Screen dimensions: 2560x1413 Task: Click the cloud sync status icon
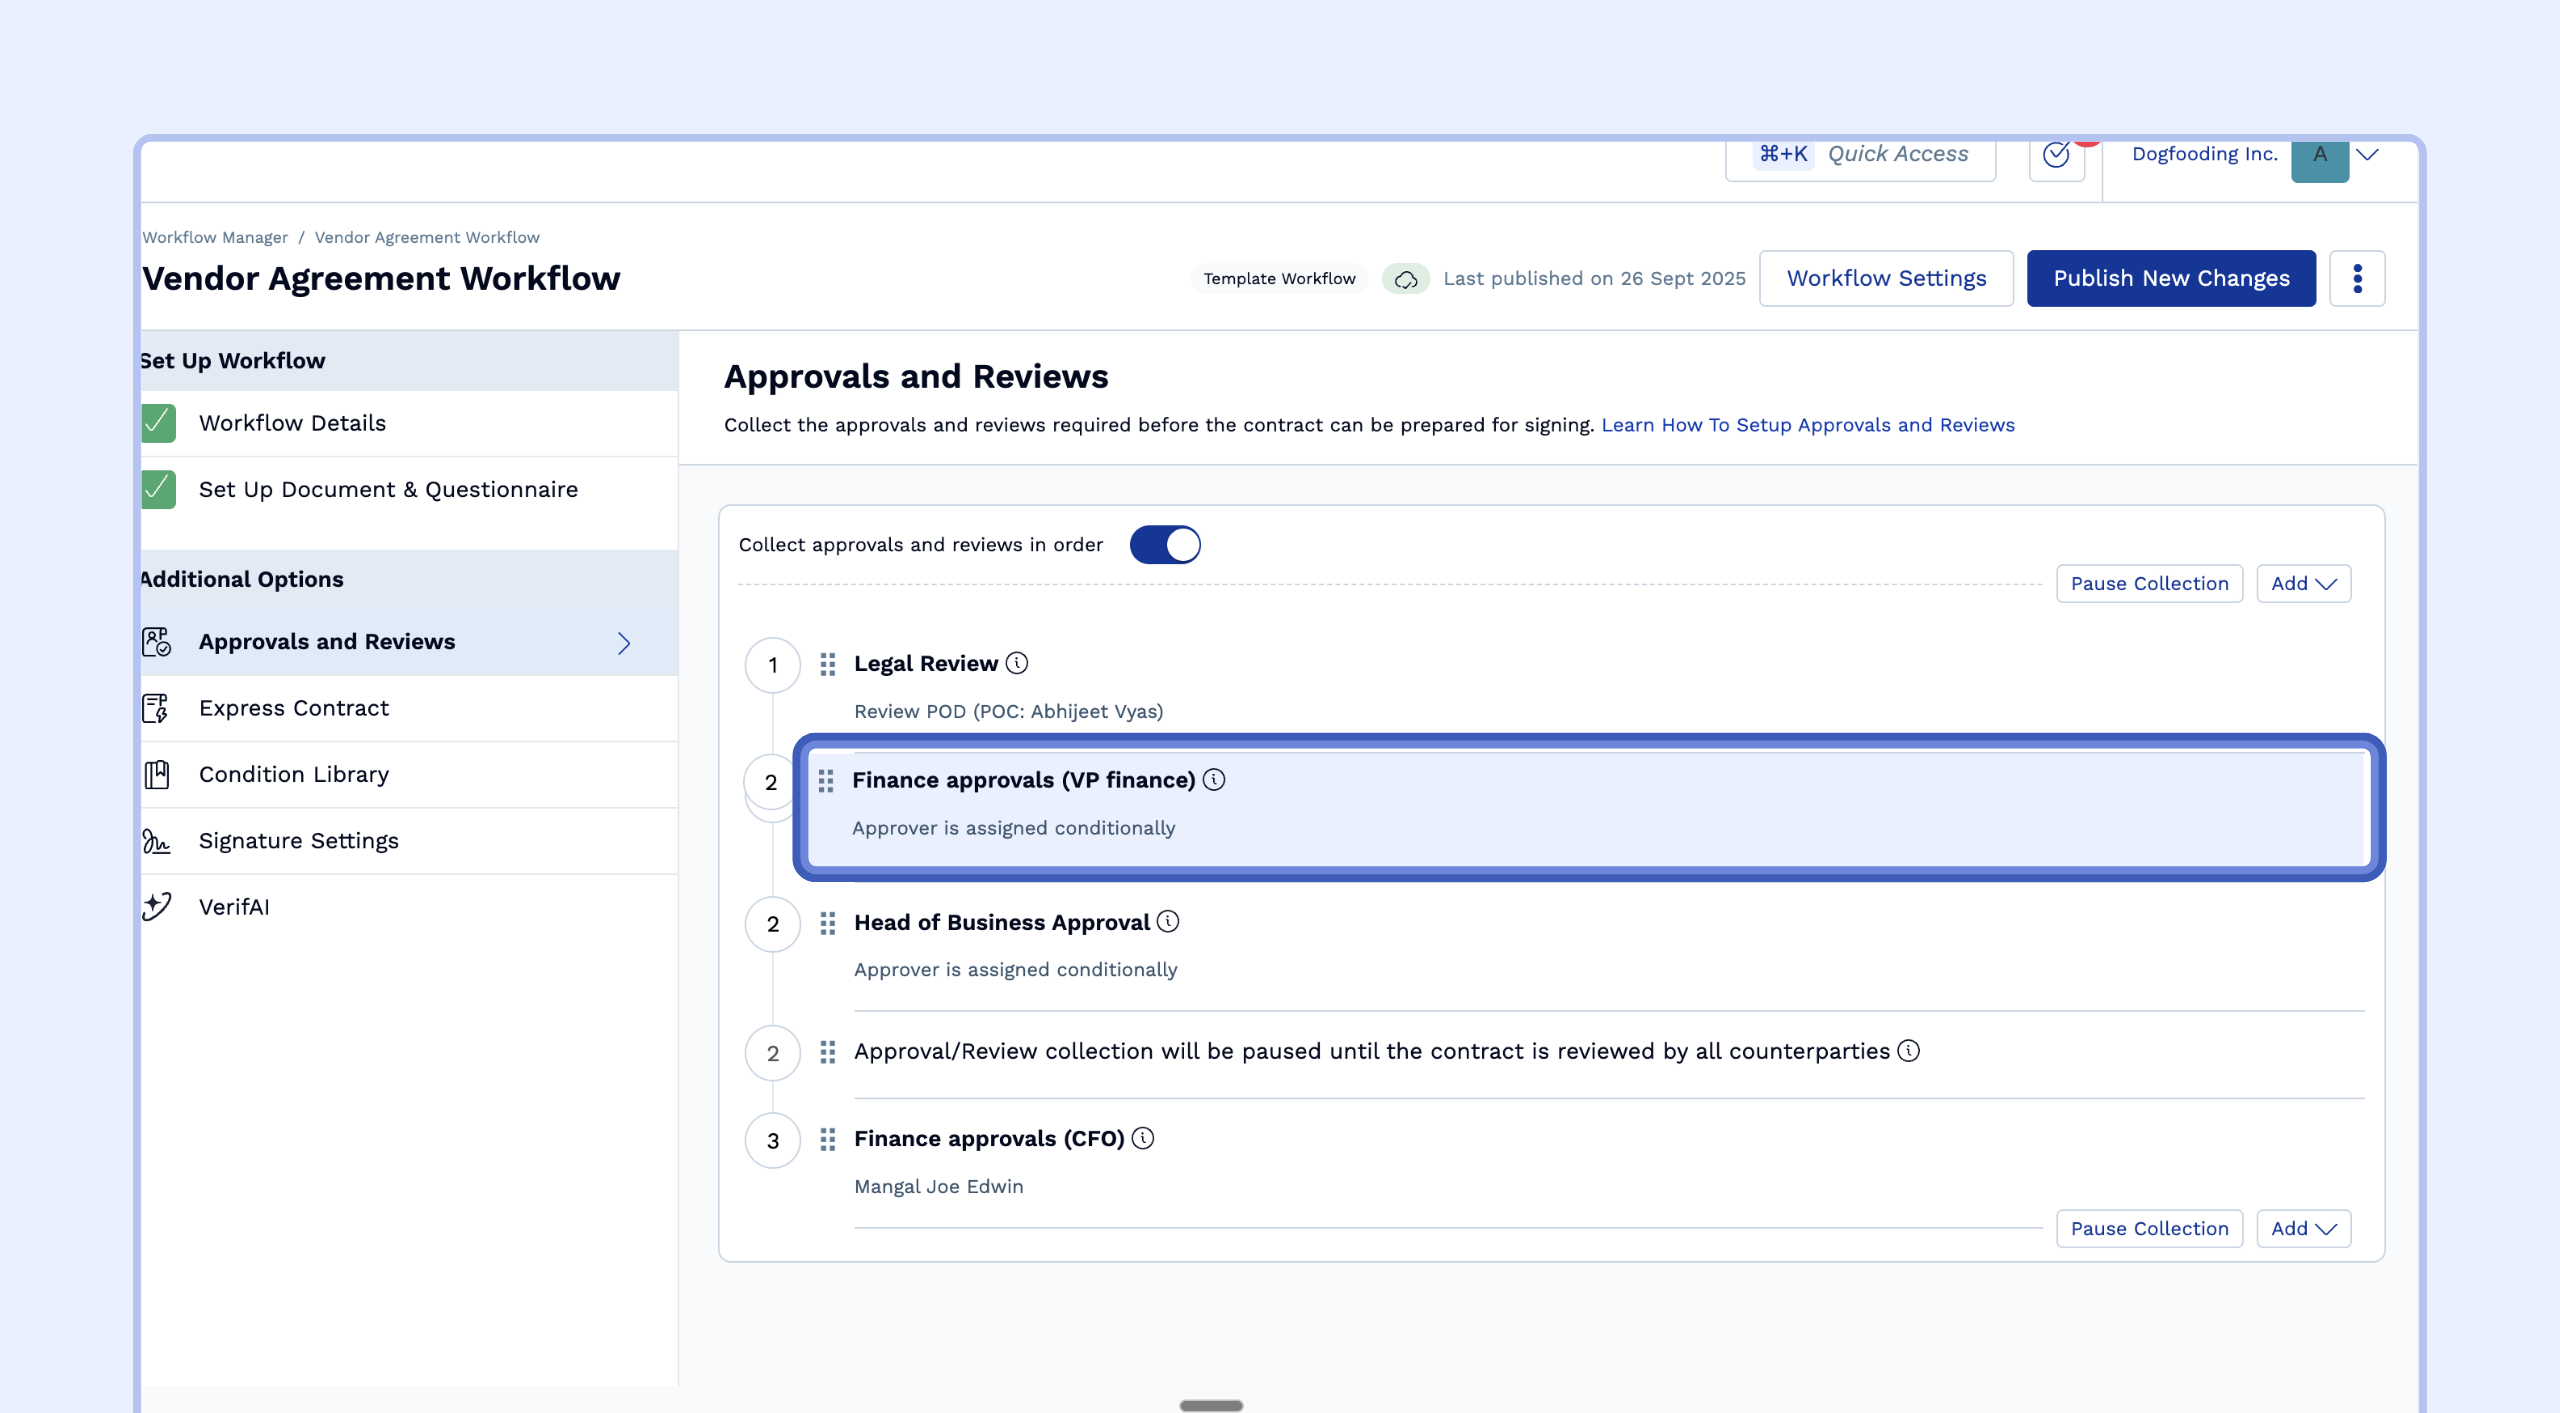[1405, 279]
